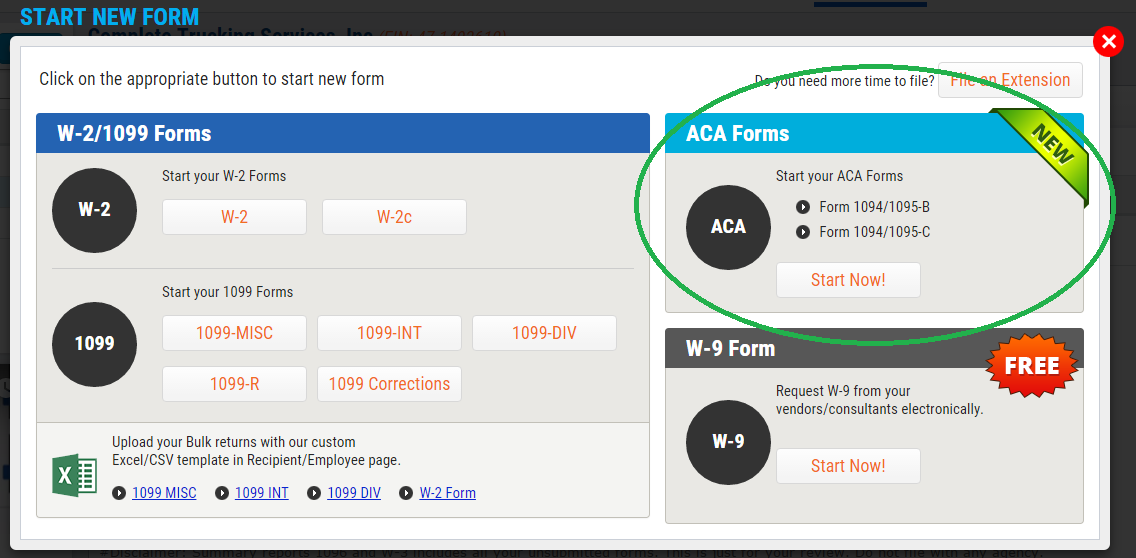Choose the 1099-MISC form button
The height and width of the screenshot is (558, 1136).
click(x=234, y=333)
